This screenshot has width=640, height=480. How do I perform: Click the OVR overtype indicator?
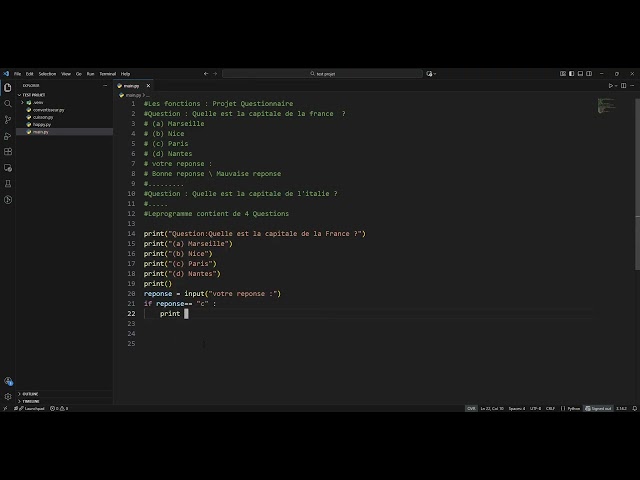(471, 408)
